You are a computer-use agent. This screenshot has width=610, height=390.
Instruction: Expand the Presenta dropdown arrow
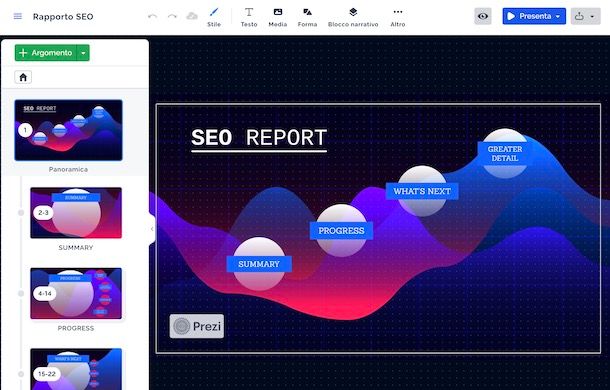click(558, 17)
